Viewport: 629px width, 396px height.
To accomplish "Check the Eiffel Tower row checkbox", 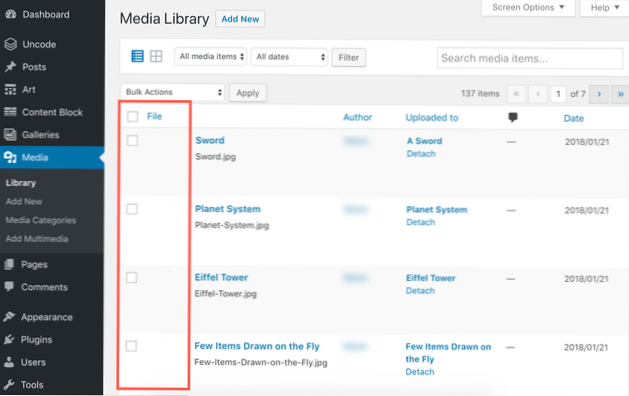I will point(132,278).
